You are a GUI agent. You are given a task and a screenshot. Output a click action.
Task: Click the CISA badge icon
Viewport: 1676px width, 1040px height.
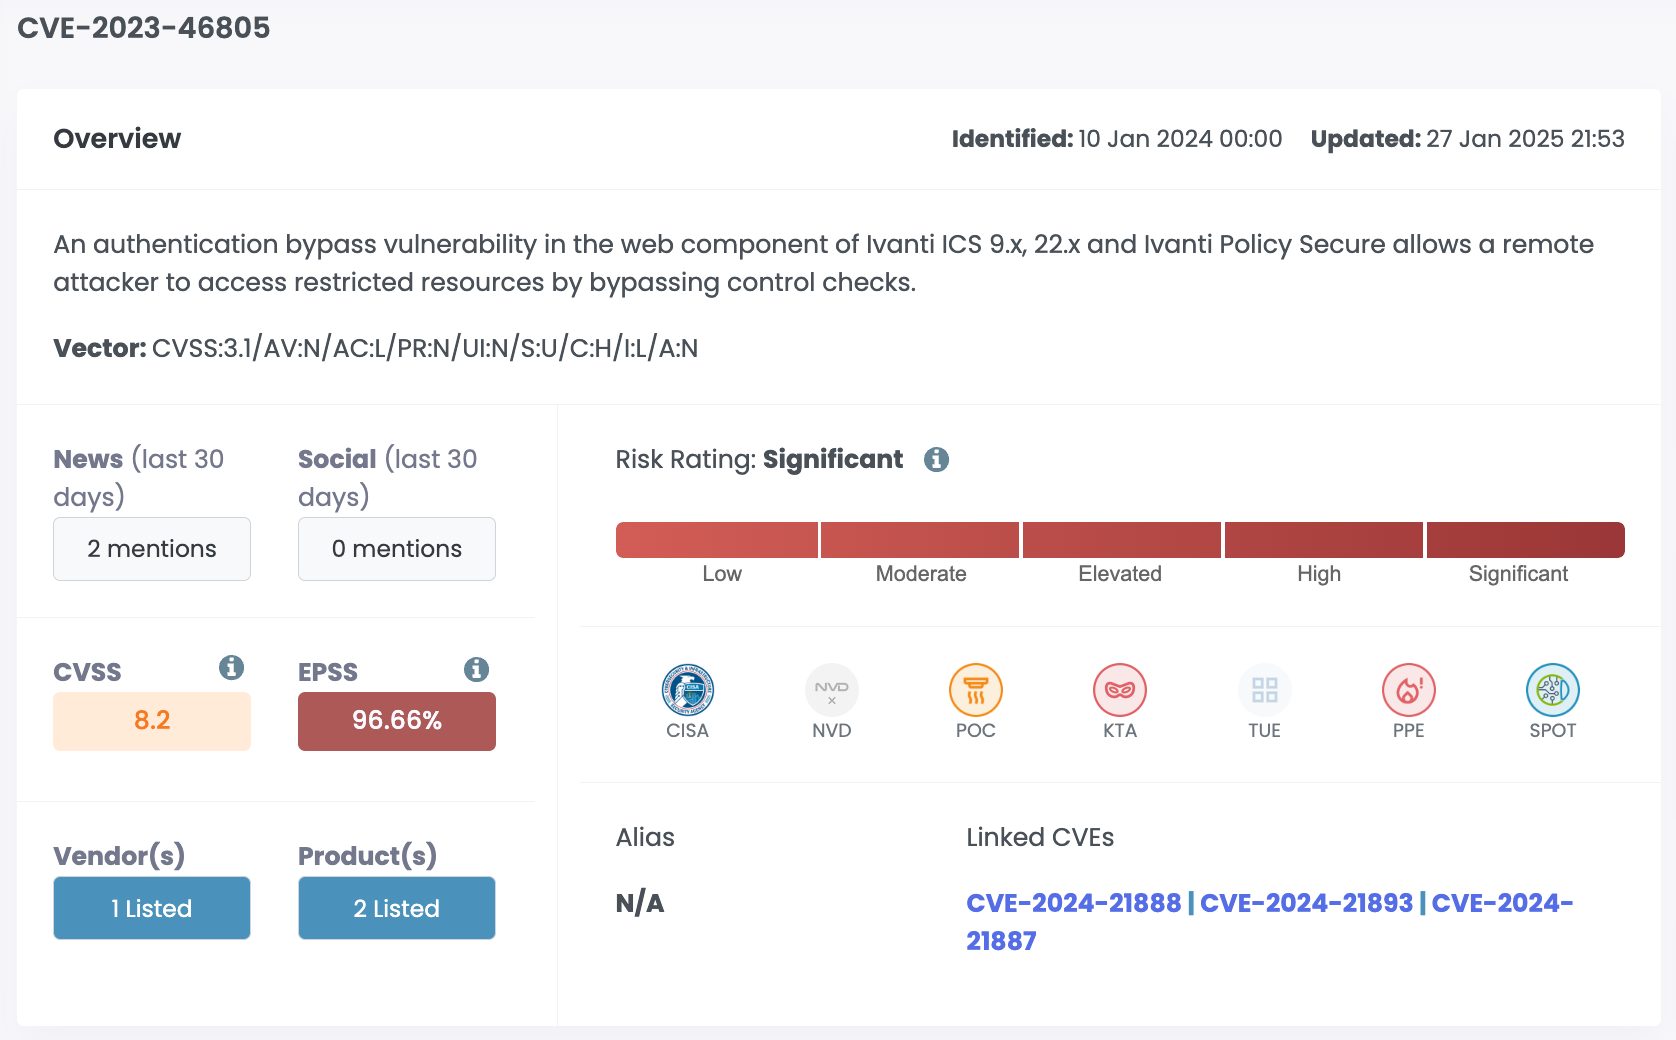click(687, 690)
